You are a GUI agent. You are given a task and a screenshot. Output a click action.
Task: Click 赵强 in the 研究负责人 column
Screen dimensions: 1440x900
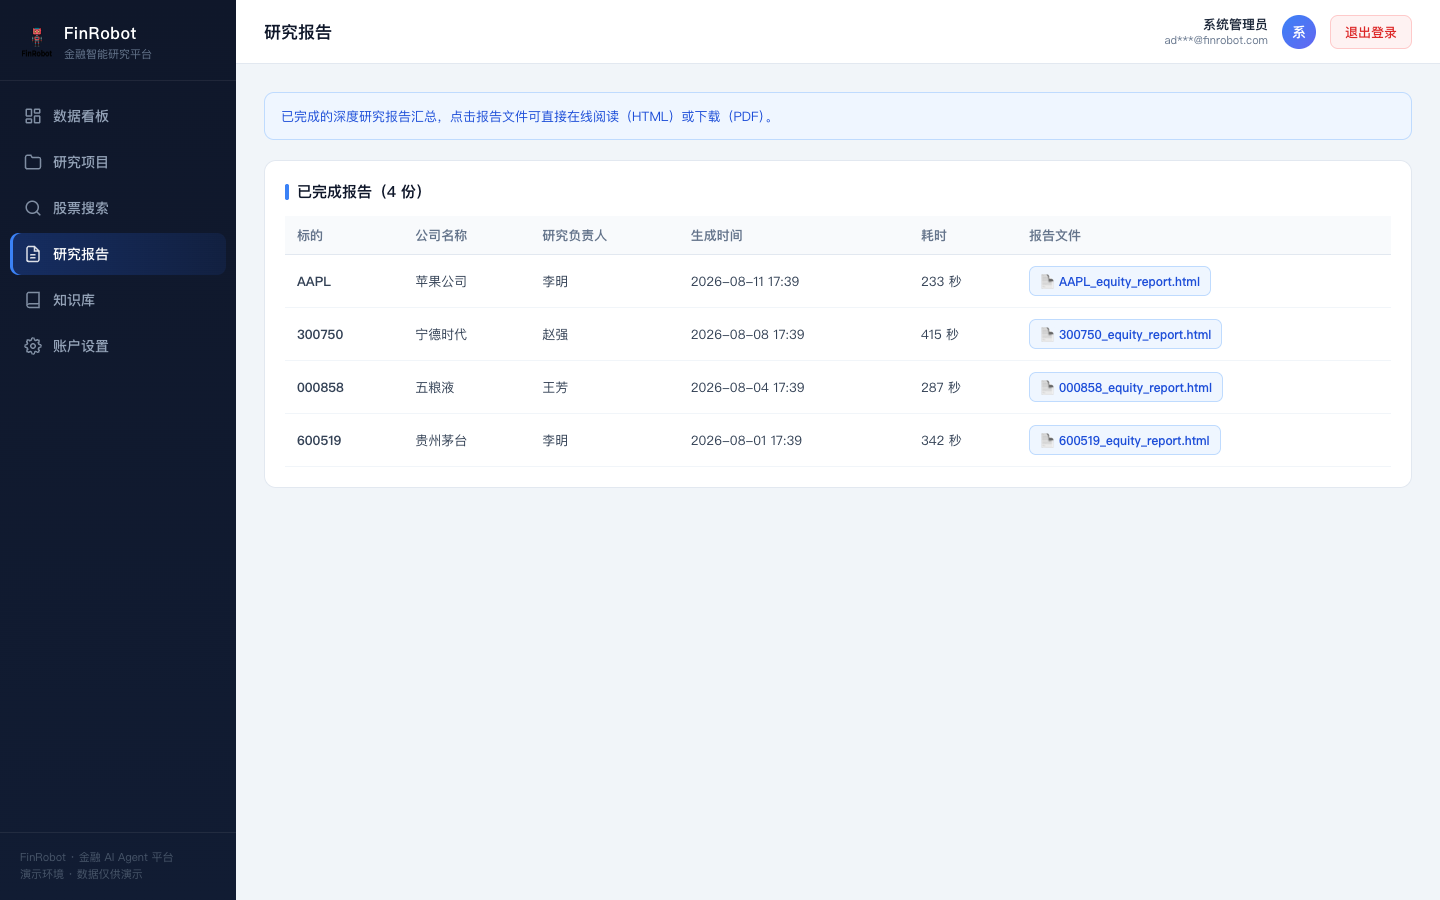(555, 334)
